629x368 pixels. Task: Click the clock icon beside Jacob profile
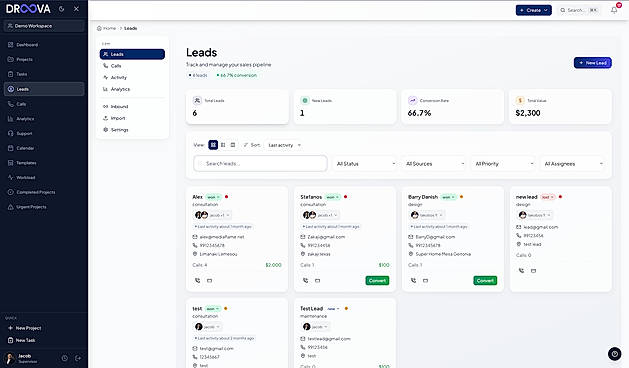pyautogui.click(x=65, y=358)
